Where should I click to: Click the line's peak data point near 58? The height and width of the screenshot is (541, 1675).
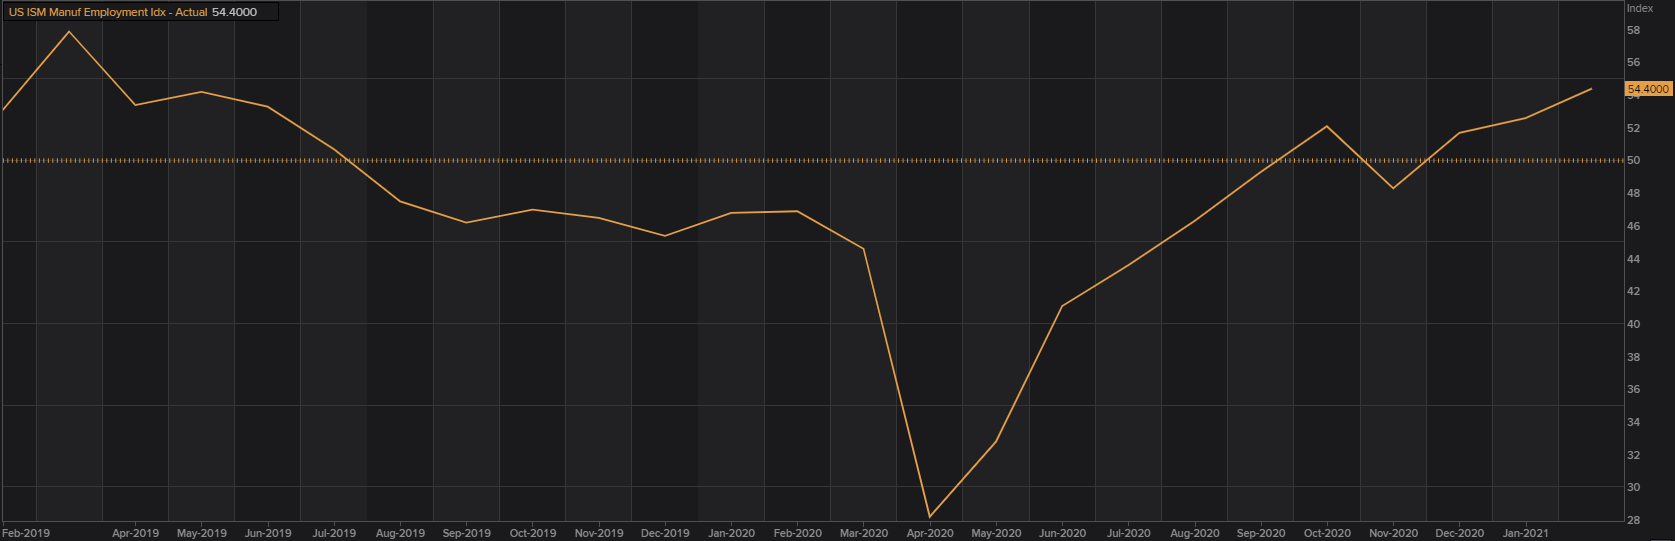click(x=69, y=31)
